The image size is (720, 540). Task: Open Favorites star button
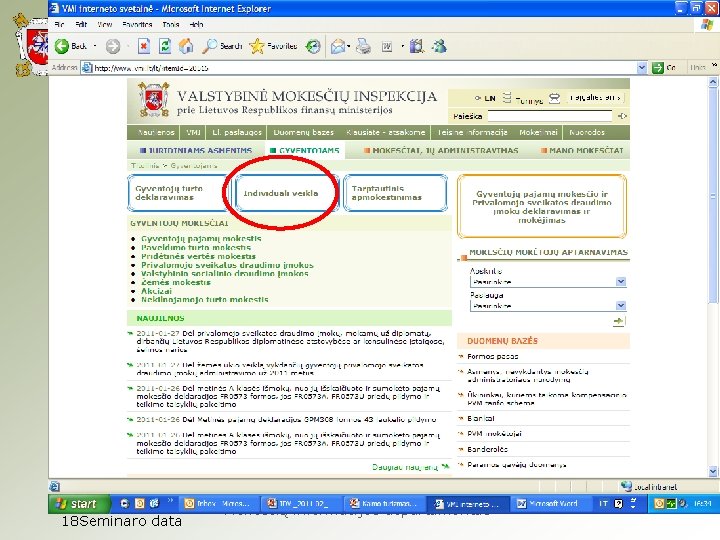(273, 46)
